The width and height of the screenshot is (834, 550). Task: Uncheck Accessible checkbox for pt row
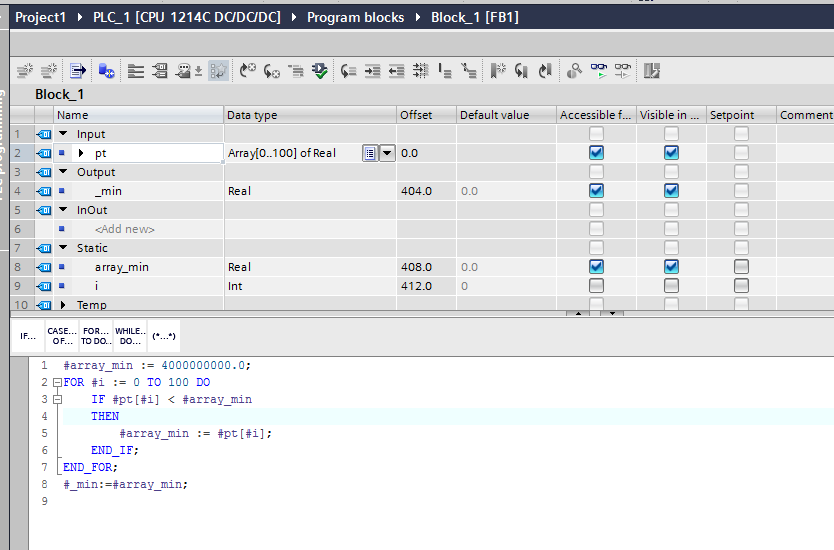596,153
